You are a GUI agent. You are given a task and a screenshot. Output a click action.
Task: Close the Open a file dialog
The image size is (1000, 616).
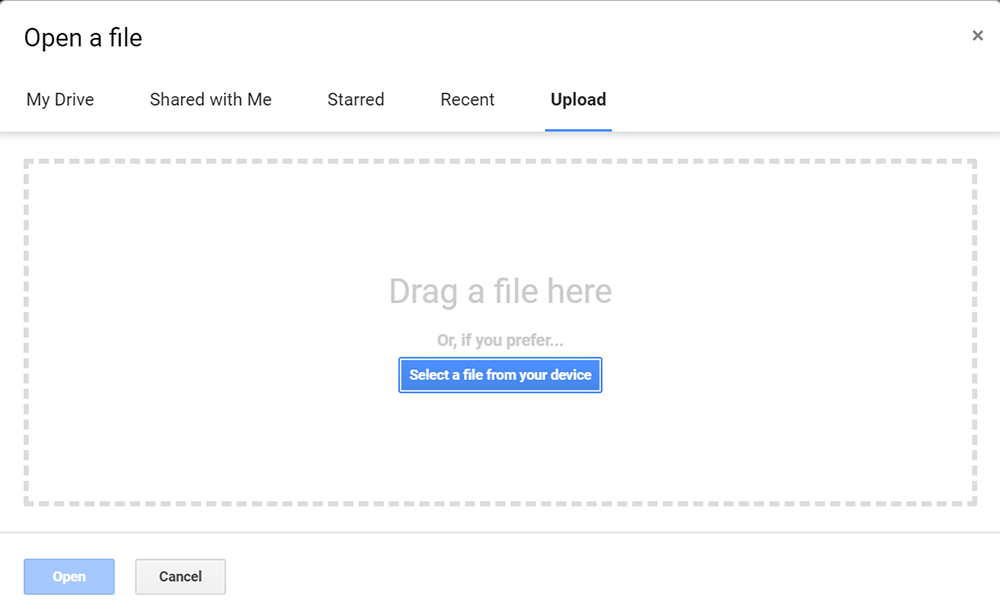(x=977, y=36)
